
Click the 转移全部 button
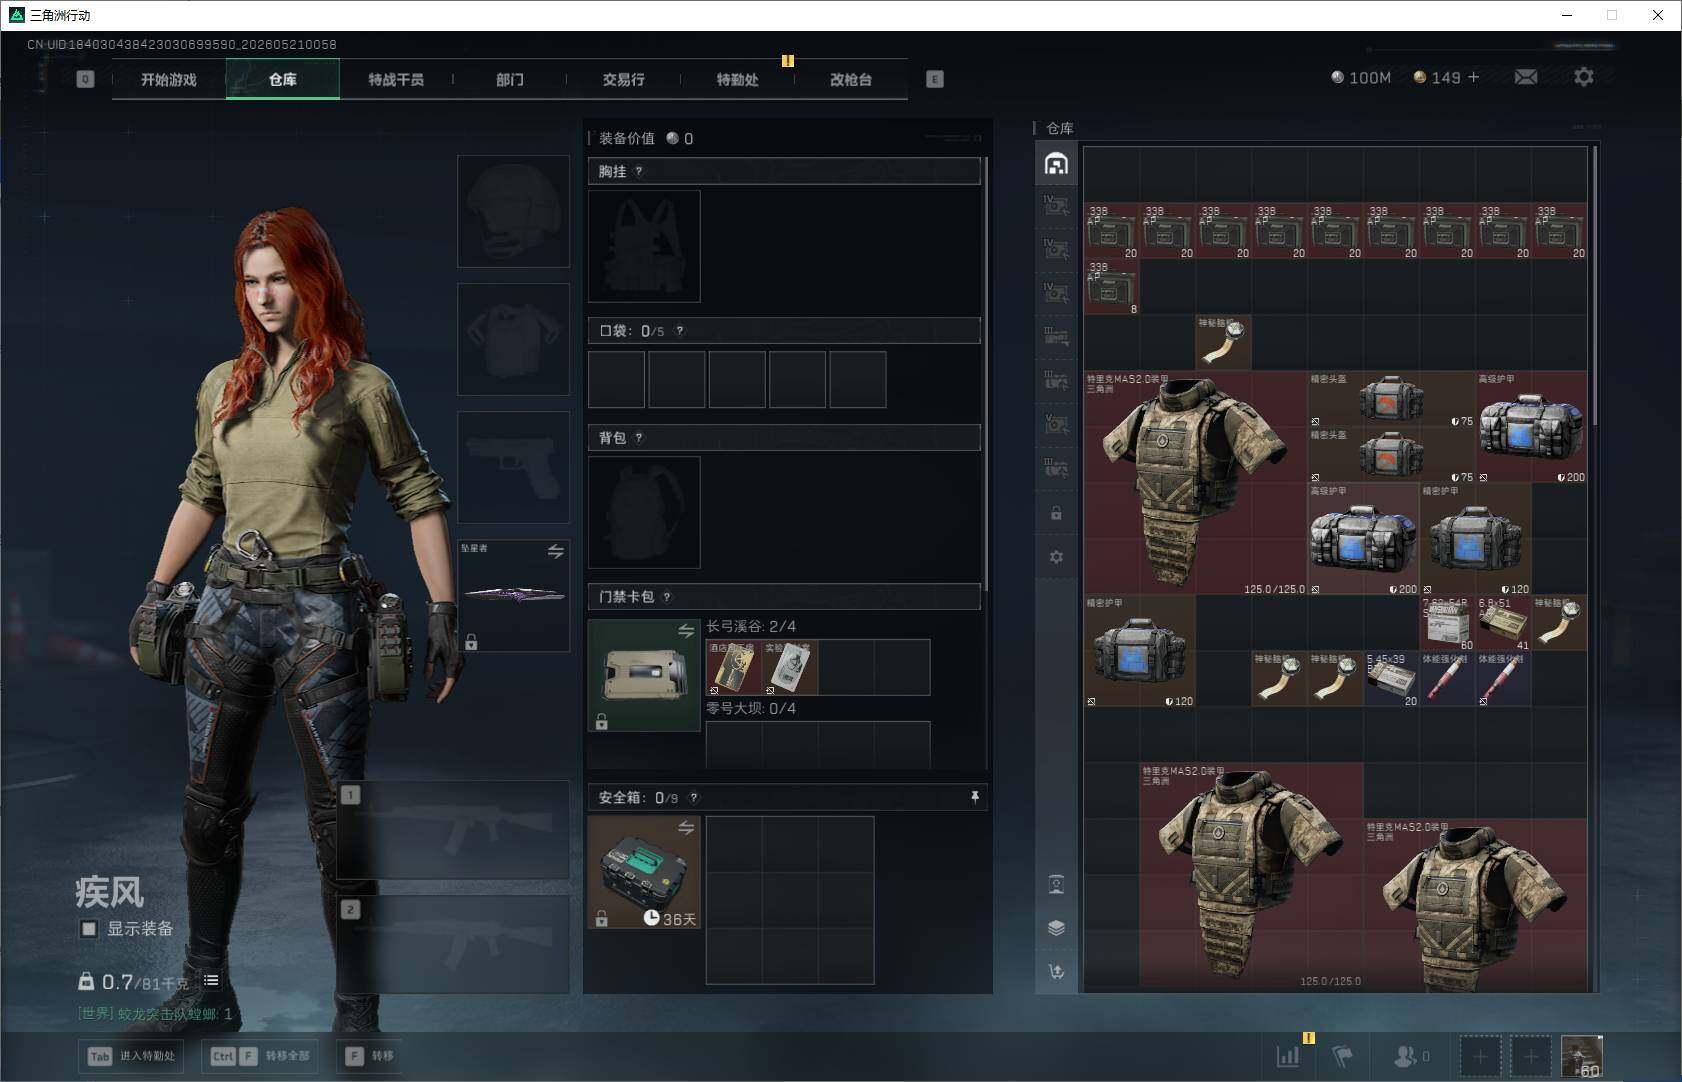(260, 1056)
